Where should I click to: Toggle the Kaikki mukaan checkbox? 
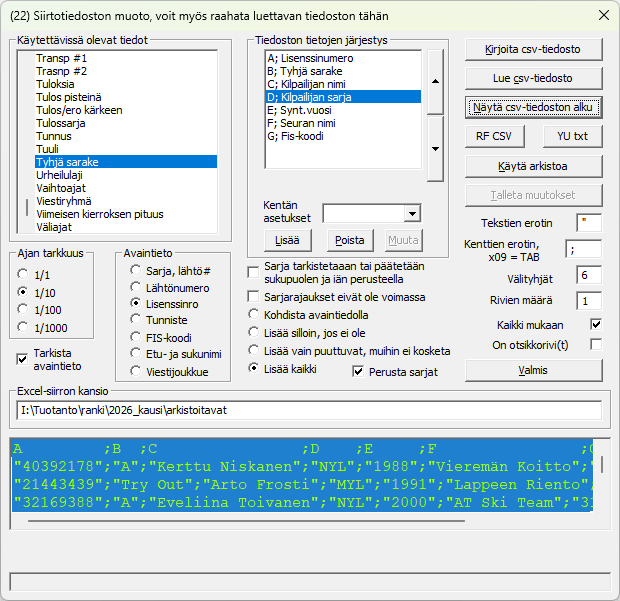pos(596,324)
